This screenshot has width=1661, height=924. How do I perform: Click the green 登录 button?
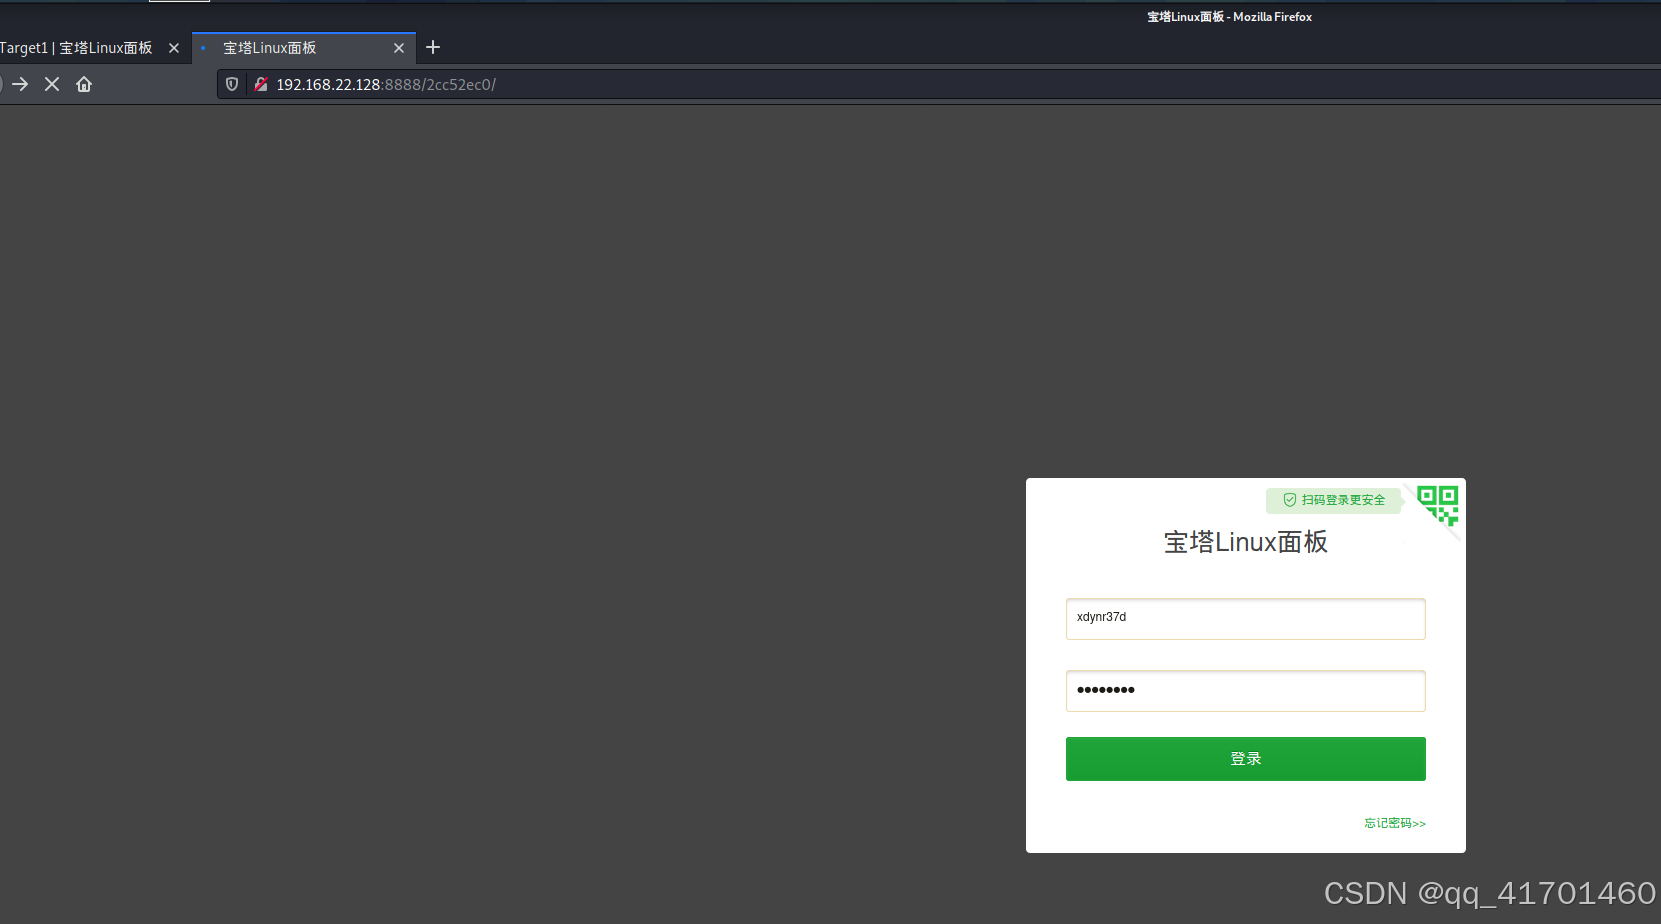pyautogui.click(x=1246, y=759)
